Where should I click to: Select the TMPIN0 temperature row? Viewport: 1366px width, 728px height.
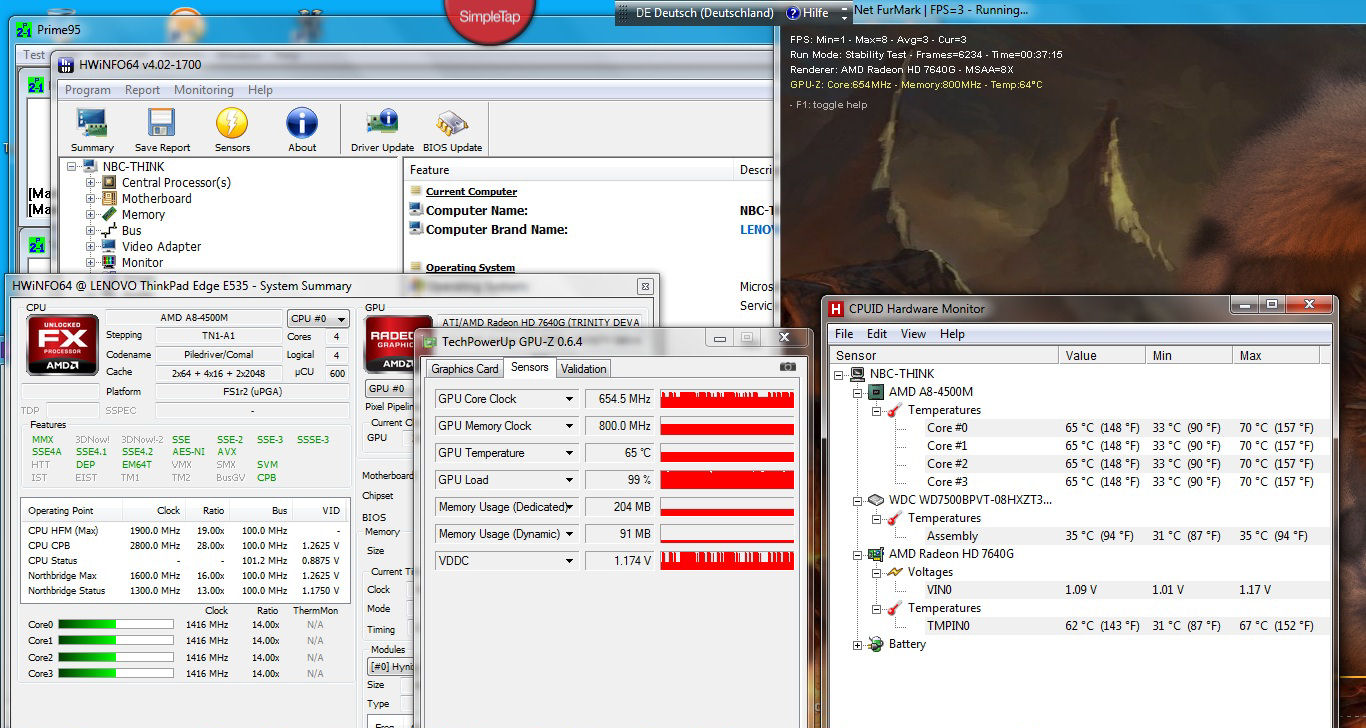(1079, 626)
